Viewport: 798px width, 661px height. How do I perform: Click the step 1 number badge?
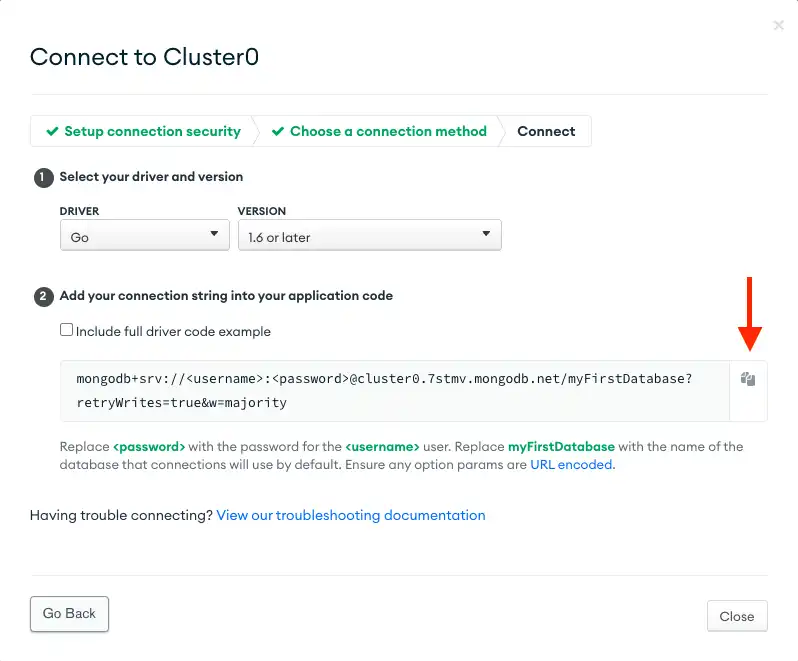43,177
